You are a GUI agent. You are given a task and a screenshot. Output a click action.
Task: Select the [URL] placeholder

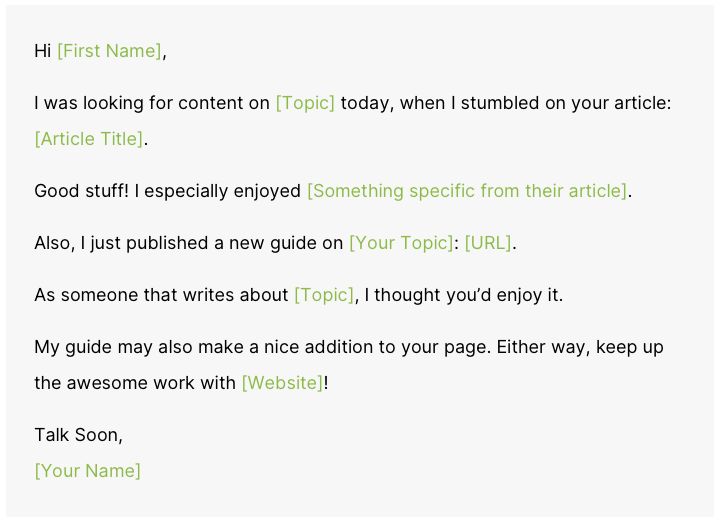pos(488,243)
